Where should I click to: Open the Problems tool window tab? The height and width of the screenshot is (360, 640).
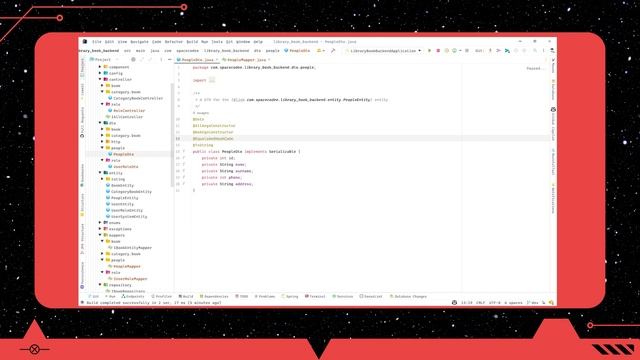(x=265, y=296)
